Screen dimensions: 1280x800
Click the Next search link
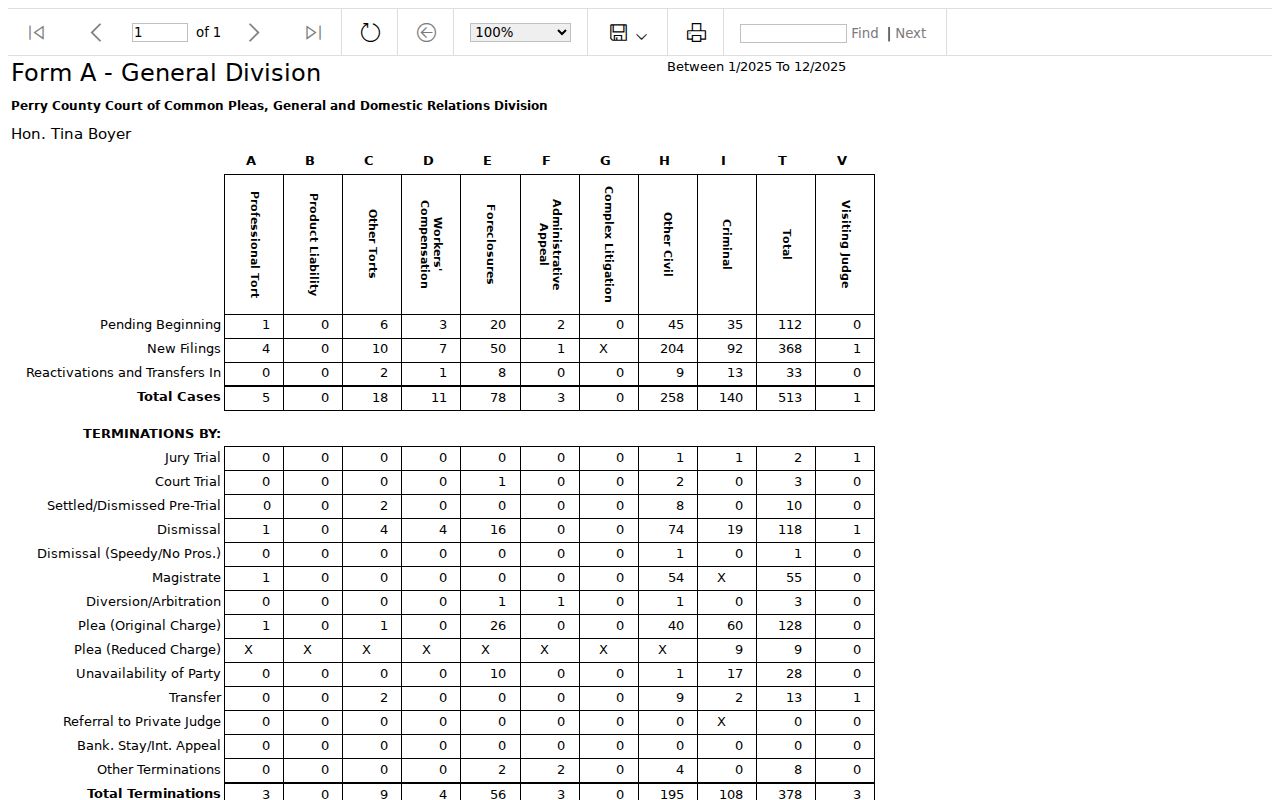pyautogui.click(x=910, y=33)
